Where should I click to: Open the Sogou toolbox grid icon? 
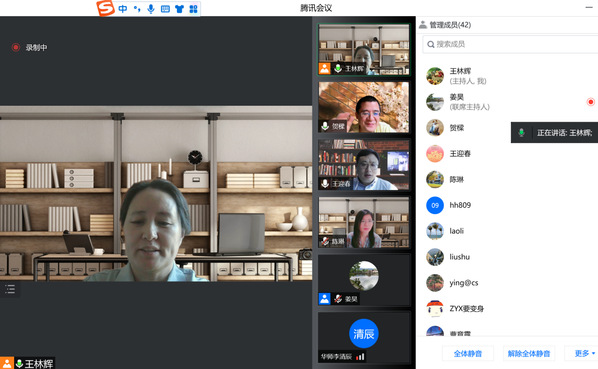[x=193, y=9]
